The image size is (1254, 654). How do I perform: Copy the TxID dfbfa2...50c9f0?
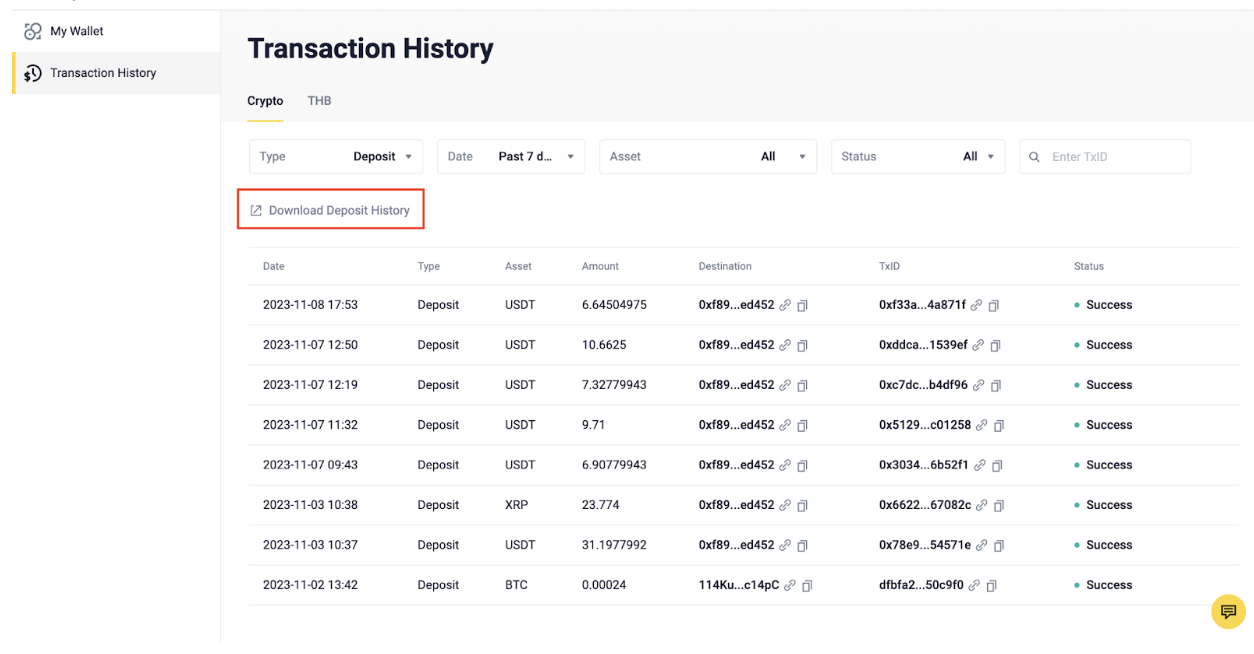tap(993, 586)
